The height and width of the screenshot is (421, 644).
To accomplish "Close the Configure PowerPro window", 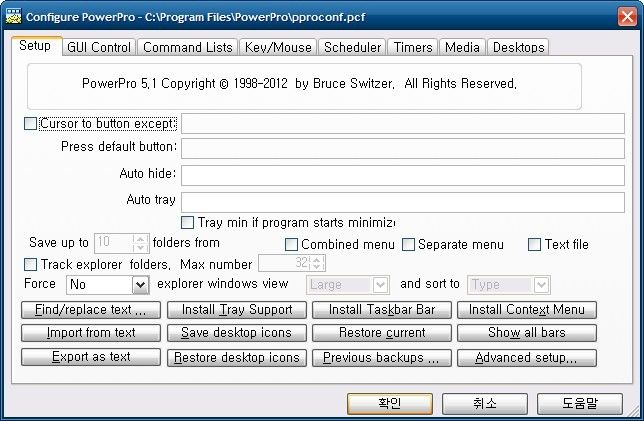I will [627, 17].
